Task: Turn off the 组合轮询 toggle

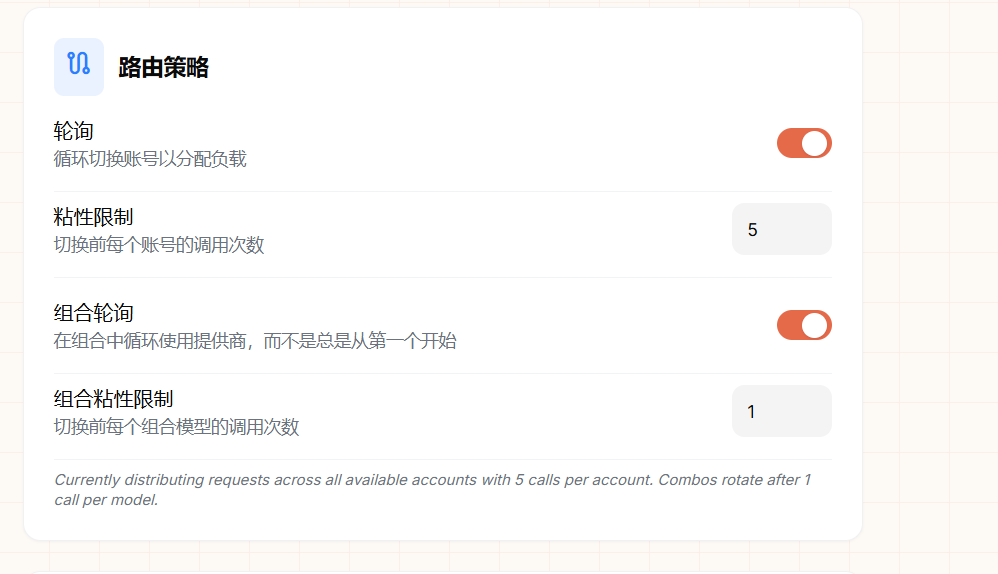Action: 804,325
